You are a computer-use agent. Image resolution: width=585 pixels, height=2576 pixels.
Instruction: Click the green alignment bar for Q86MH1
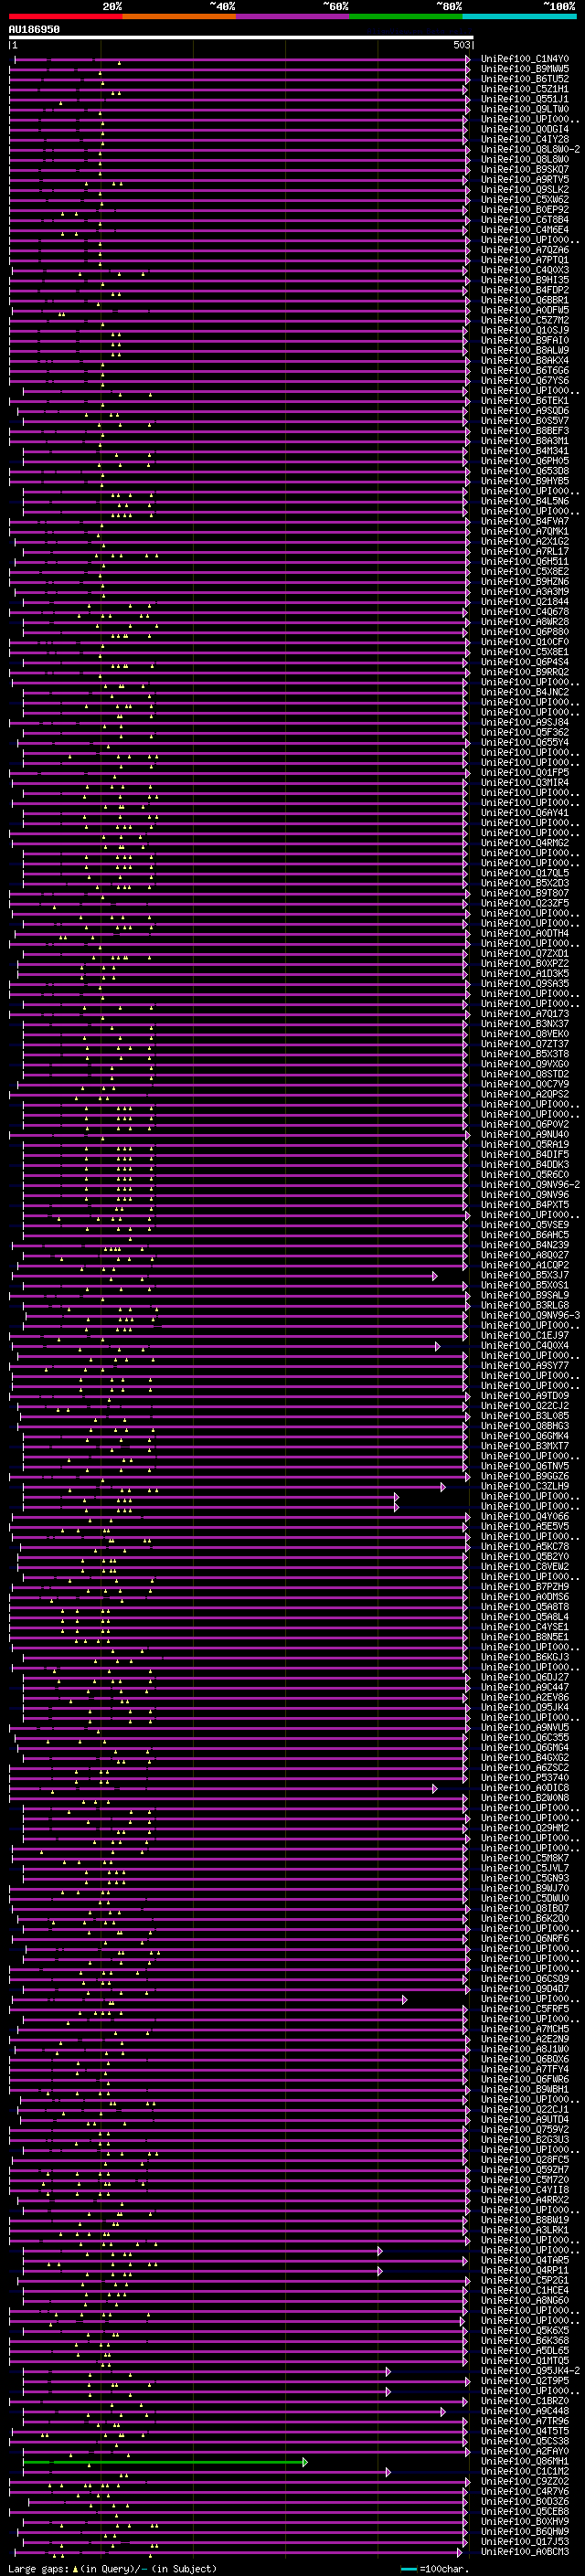[x=164, y=2462]
